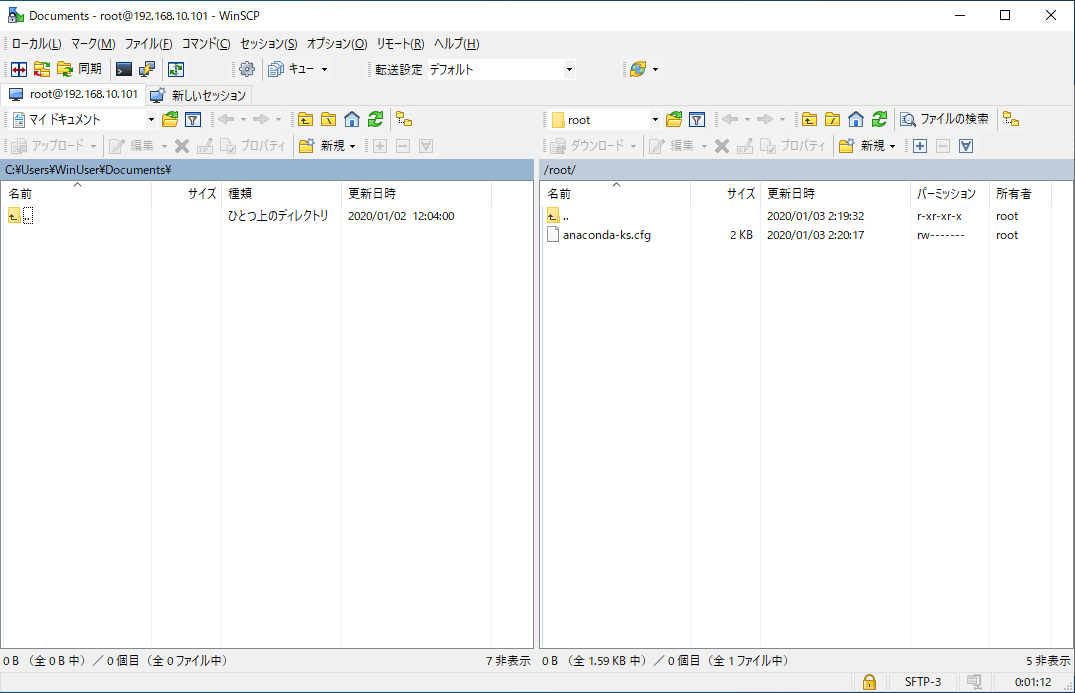The width and height of the screenshot is (1075, 693).
Task: Toggle the local directory tree icon
Action: [404, 119]
